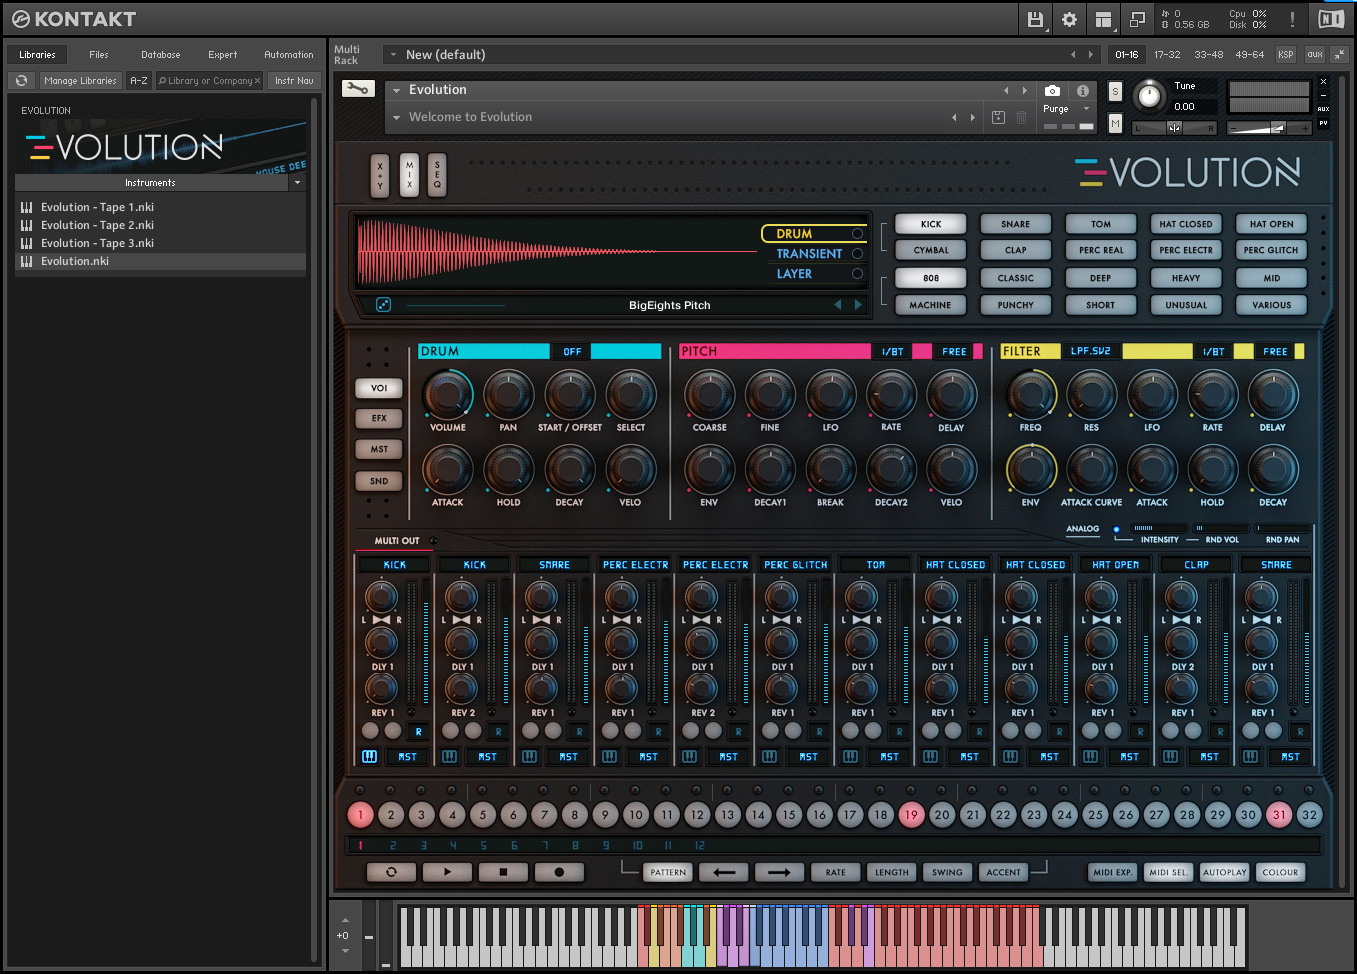Open the Instruments dropdown in library
The height and width of the screenshot is (974, 1357).
297,183
